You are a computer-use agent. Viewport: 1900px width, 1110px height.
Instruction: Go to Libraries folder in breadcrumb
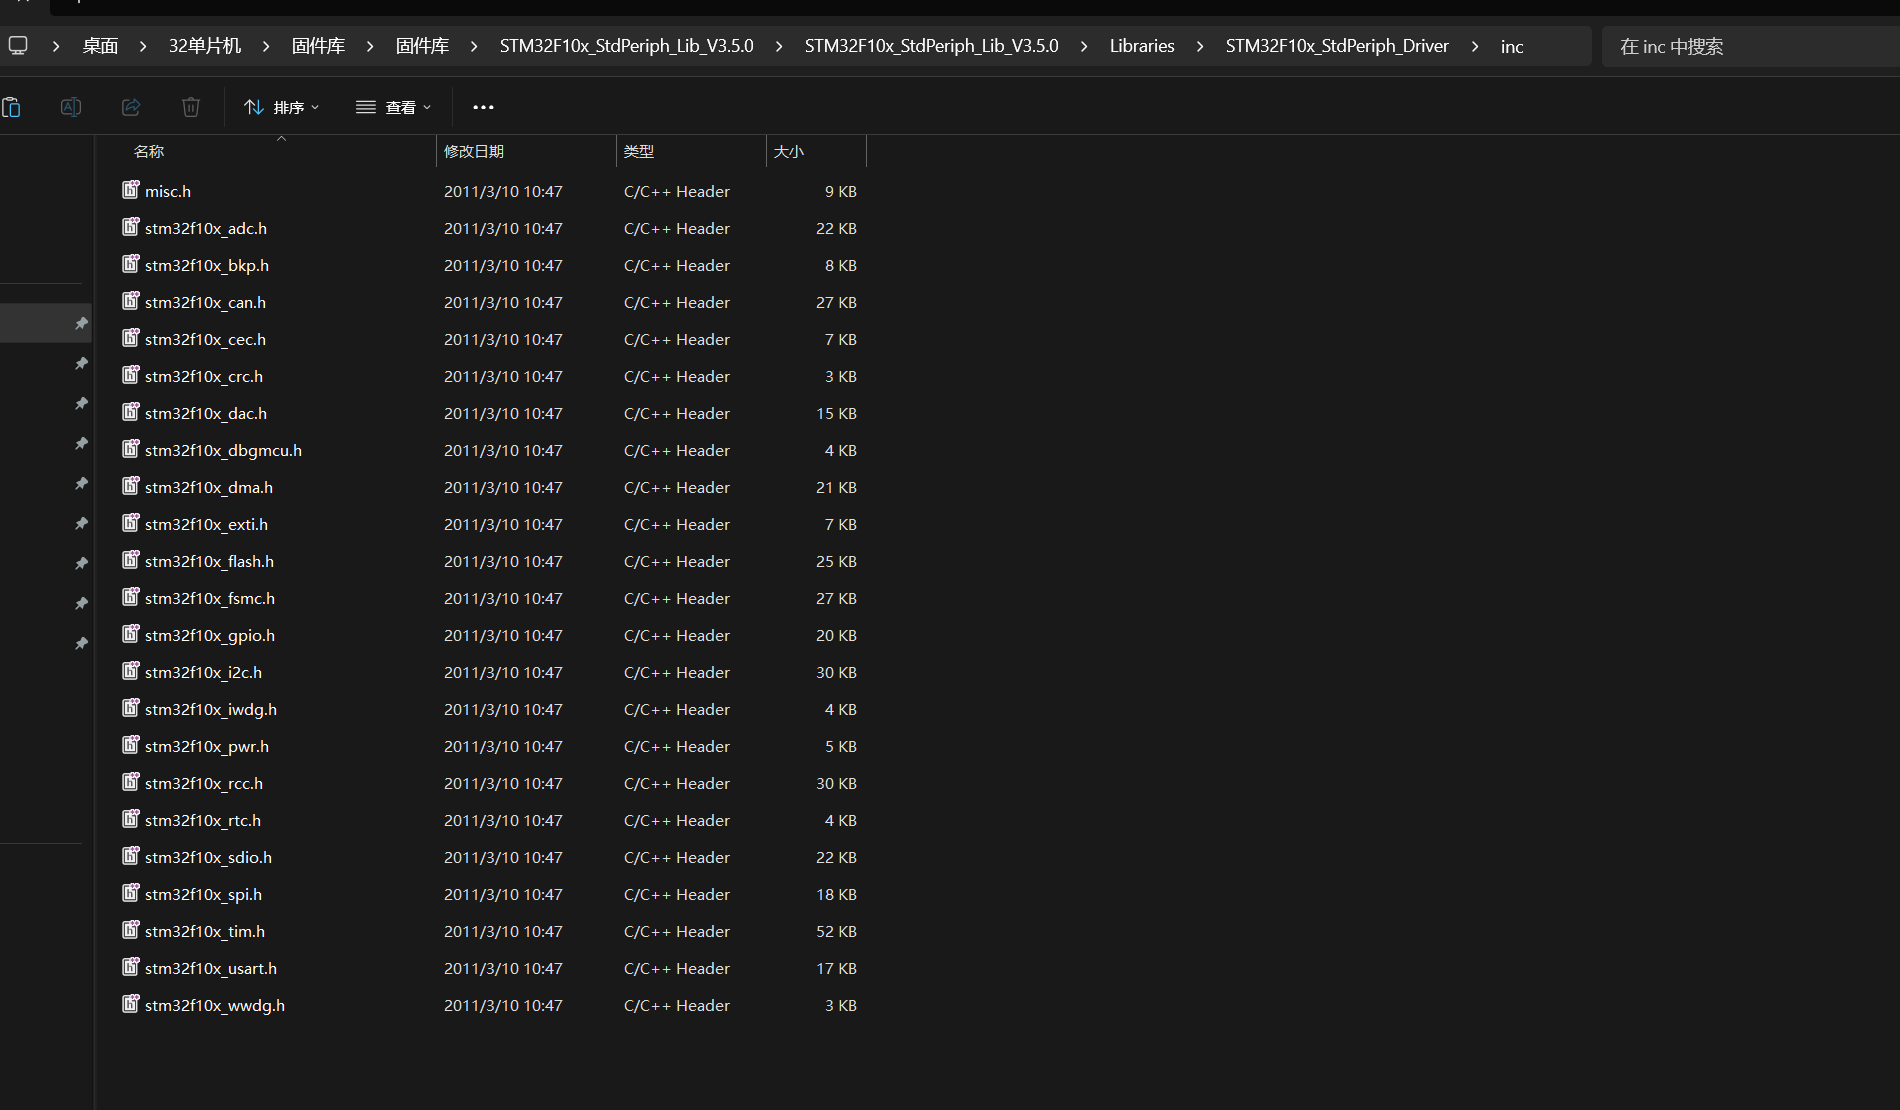click(x=1142, y=46)
